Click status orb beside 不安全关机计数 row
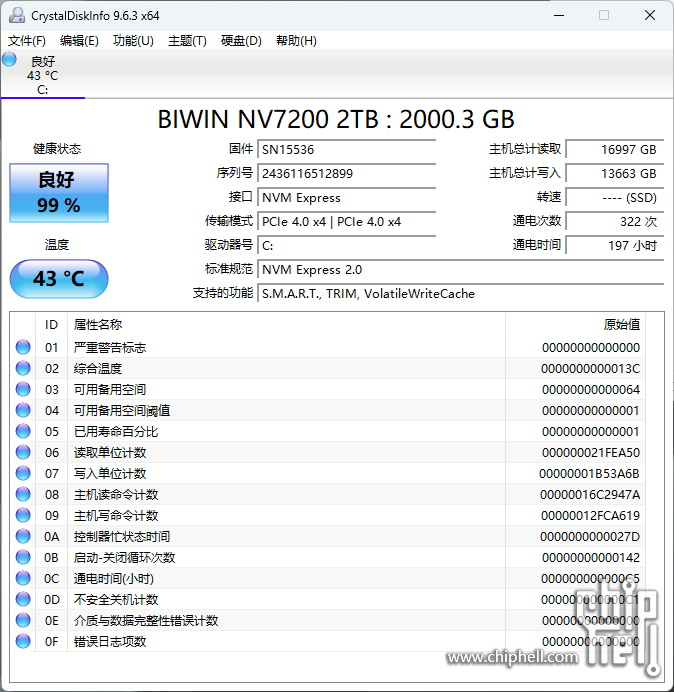674x692 pixels. pyautogui.click(x=23, y=599)
